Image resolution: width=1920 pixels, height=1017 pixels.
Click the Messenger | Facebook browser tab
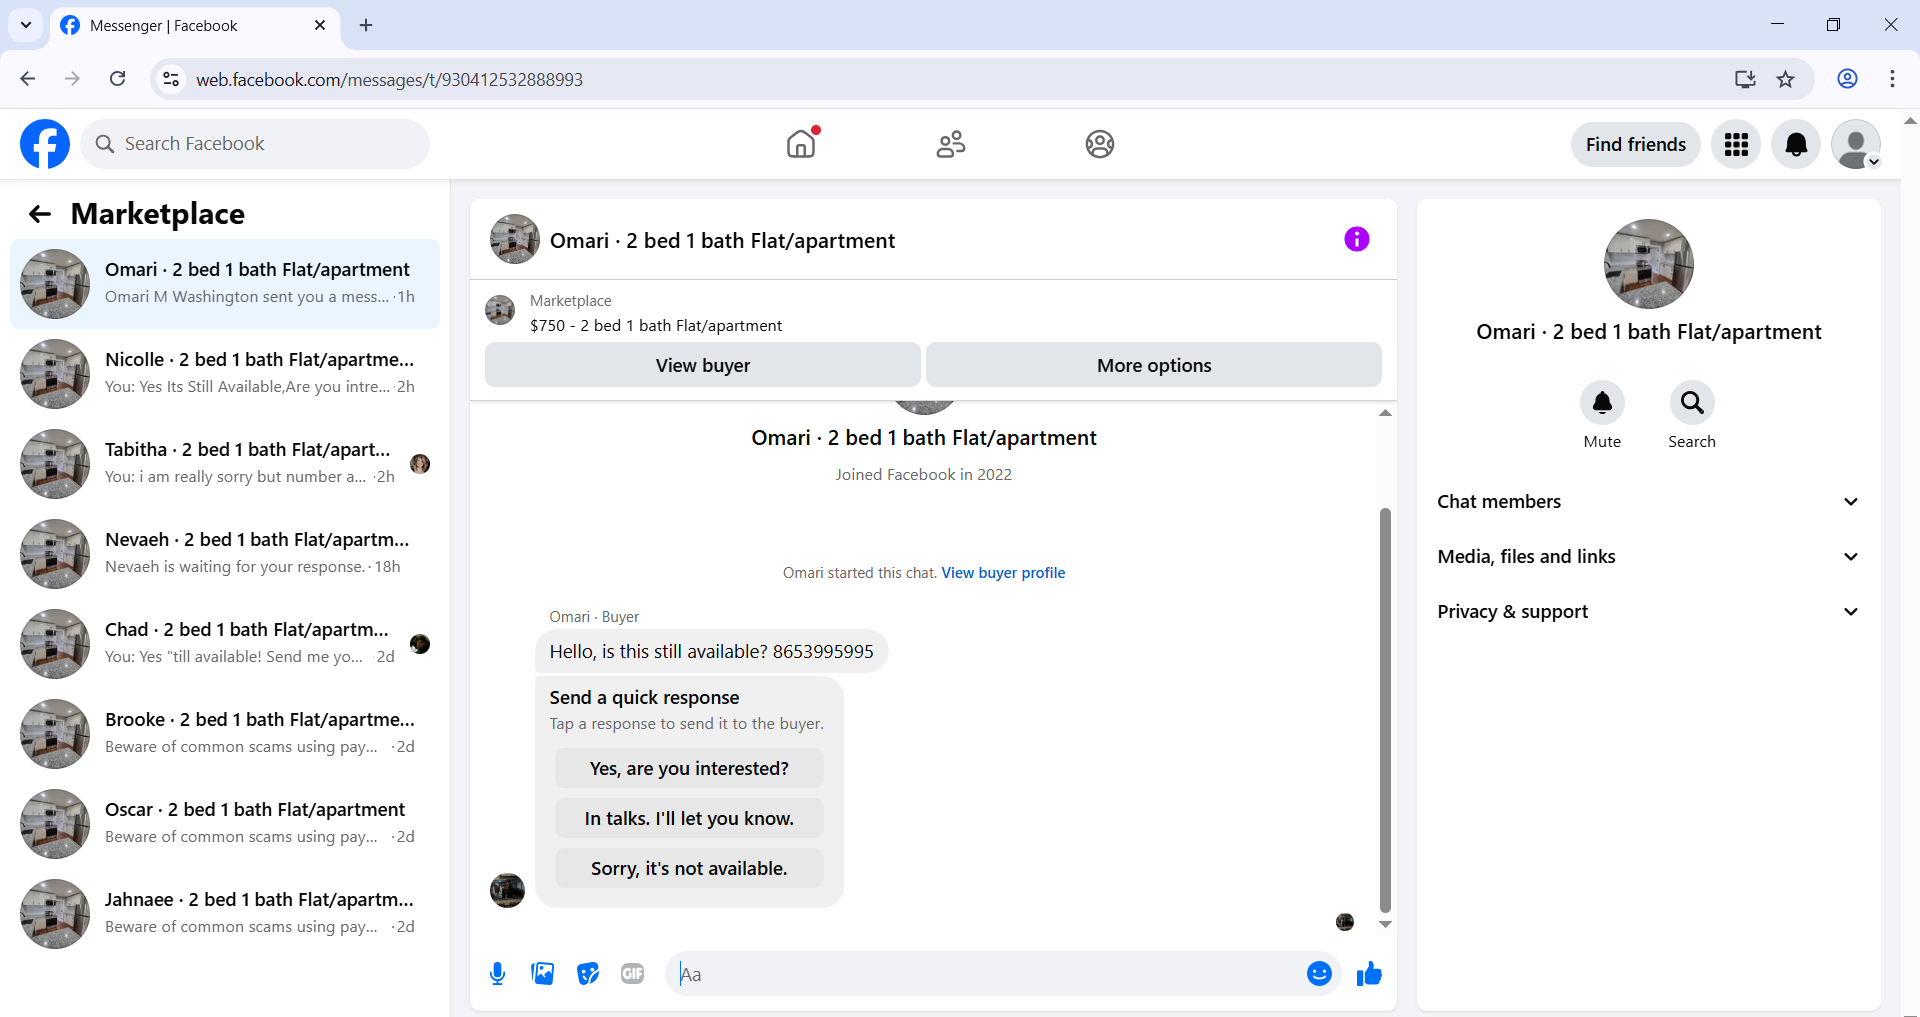(x=195, y=26)
